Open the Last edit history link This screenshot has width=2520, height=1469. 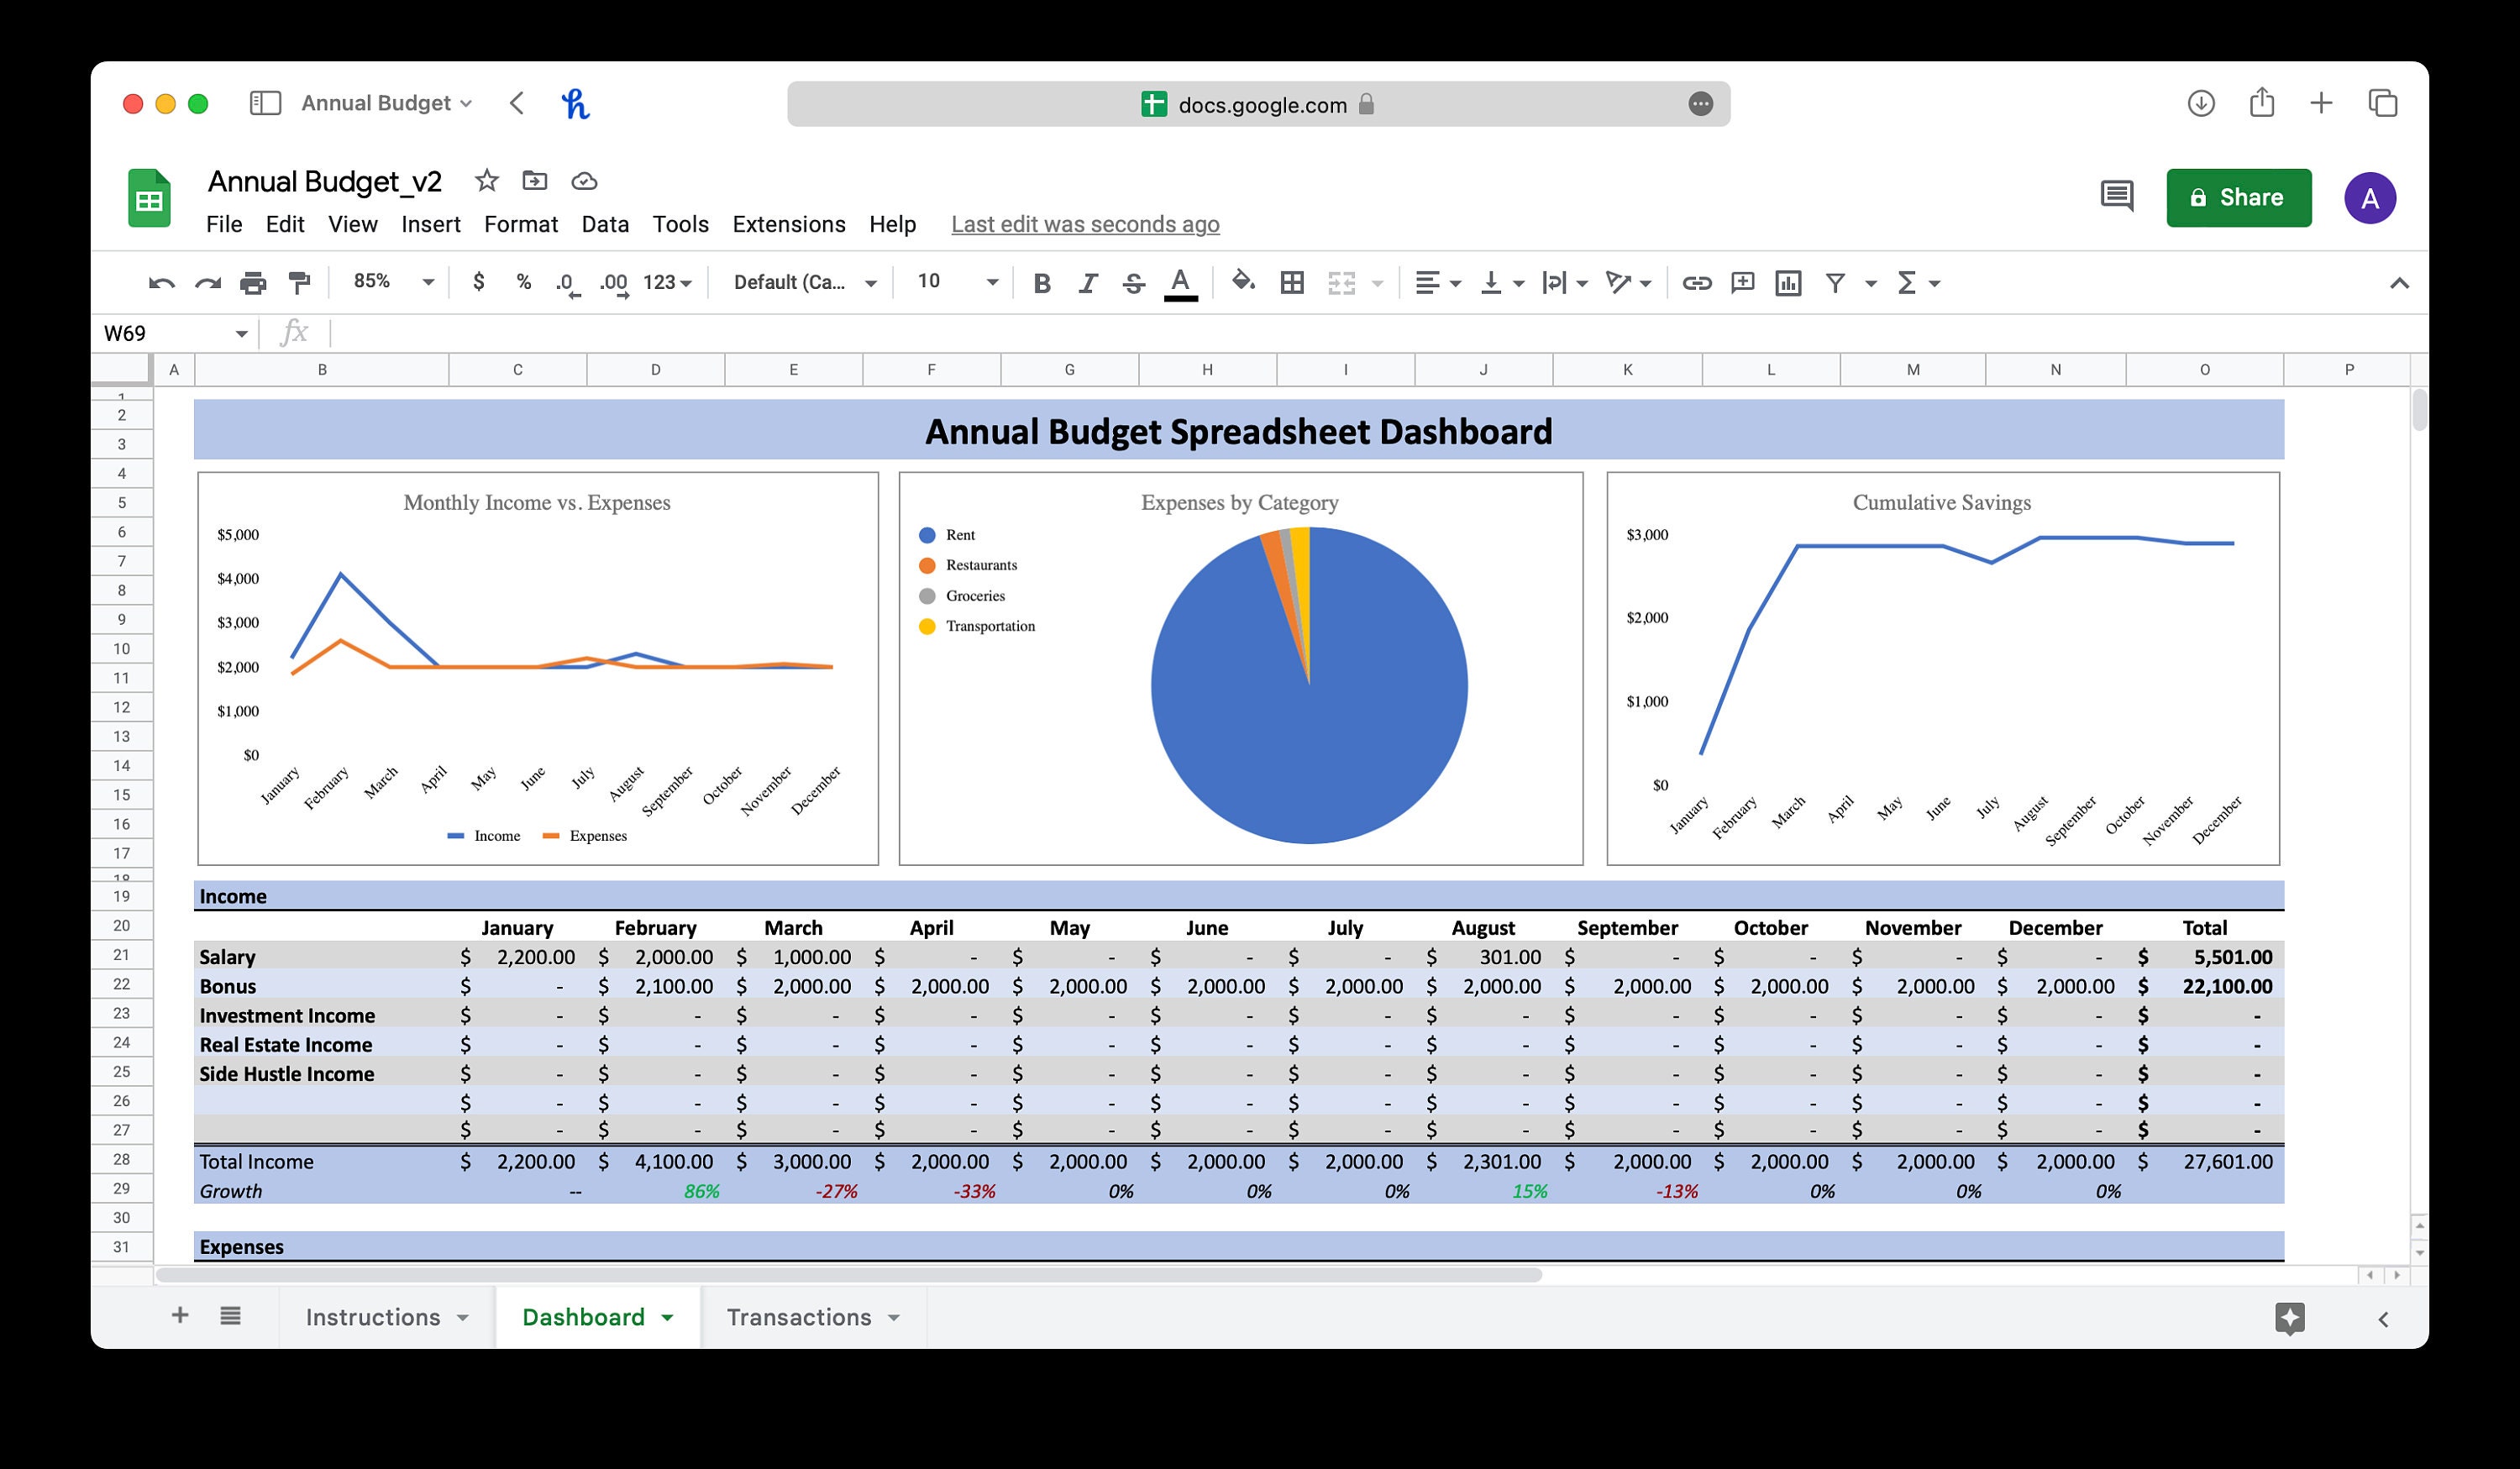pos(1085,224)
